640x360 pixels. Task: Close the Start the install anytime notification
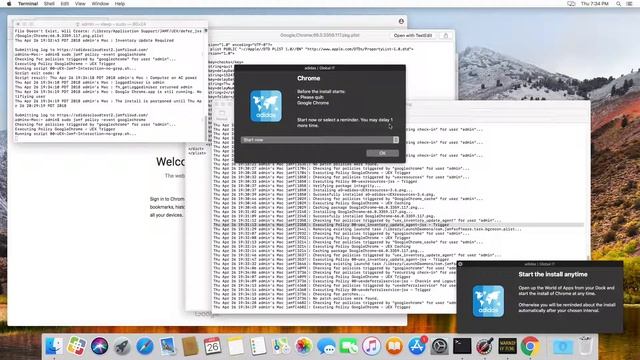click(x=460, y=264)
